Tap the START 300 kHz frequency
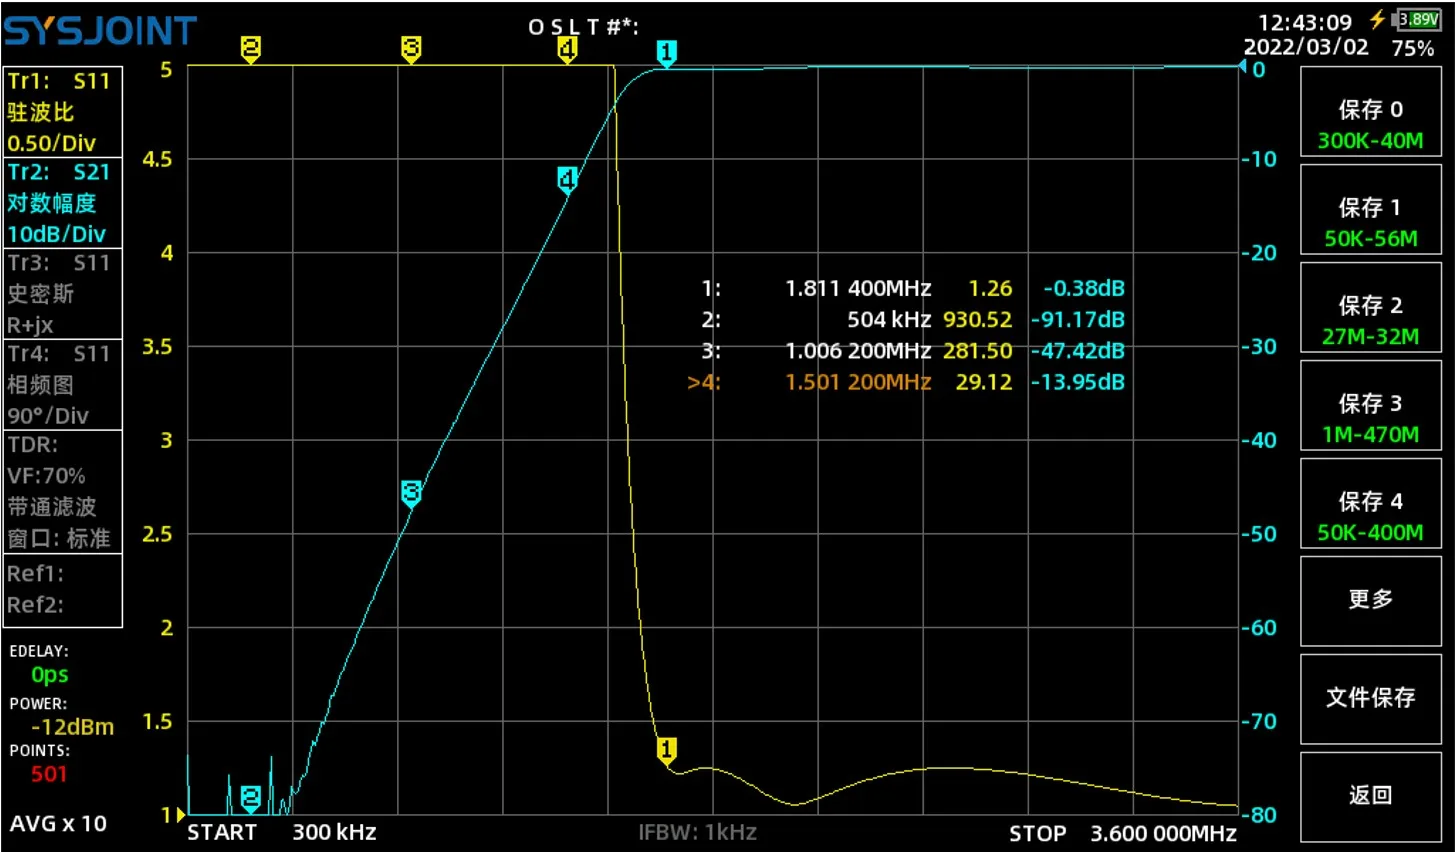Image resolution: width=1455 pixels, height=852 pixels. click(282, 832)
